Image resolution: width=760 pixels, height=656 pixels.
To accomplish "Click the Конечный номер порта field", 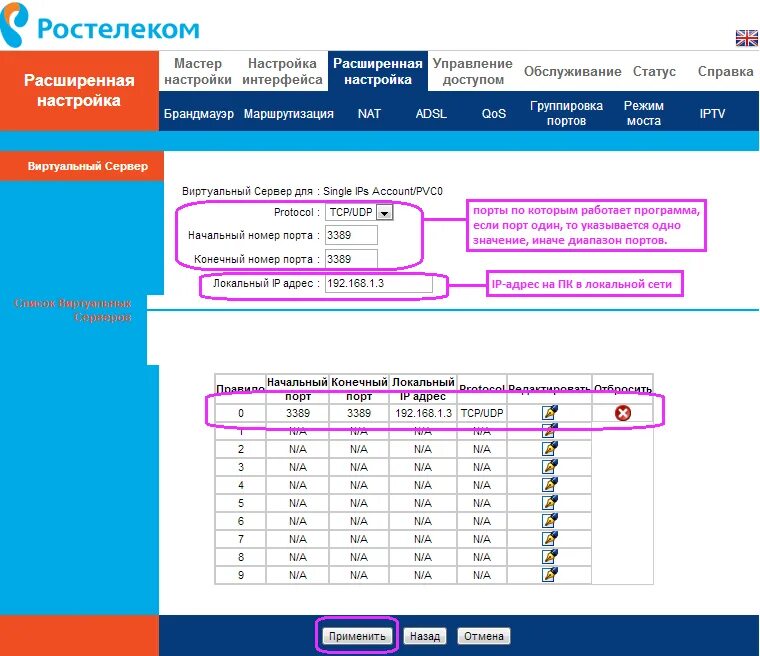I will click(351, 259).
